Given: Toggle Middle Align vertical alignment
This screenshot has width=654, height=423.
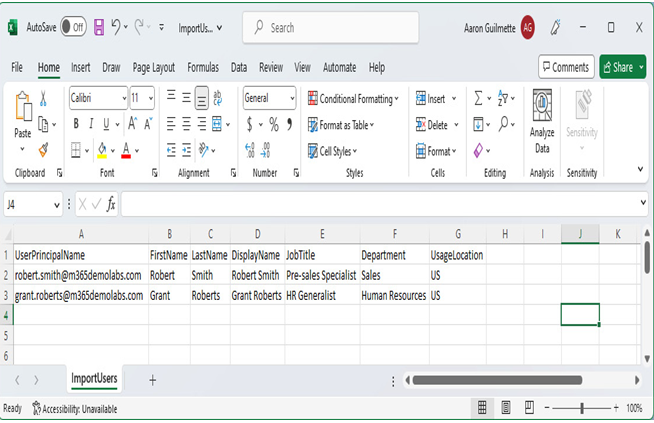Looking at the screenshot, I should [186, 98].
